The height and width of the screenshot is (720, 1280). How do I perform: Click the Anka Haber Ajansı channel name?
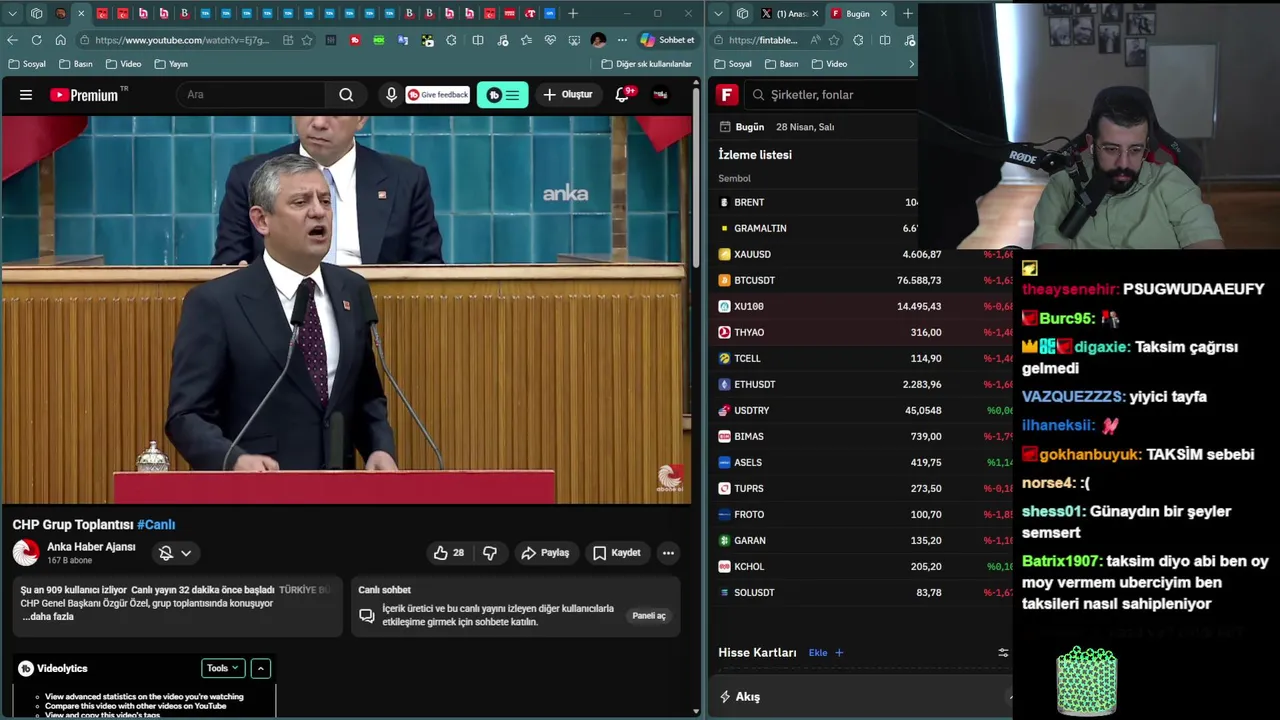(91, 547)
